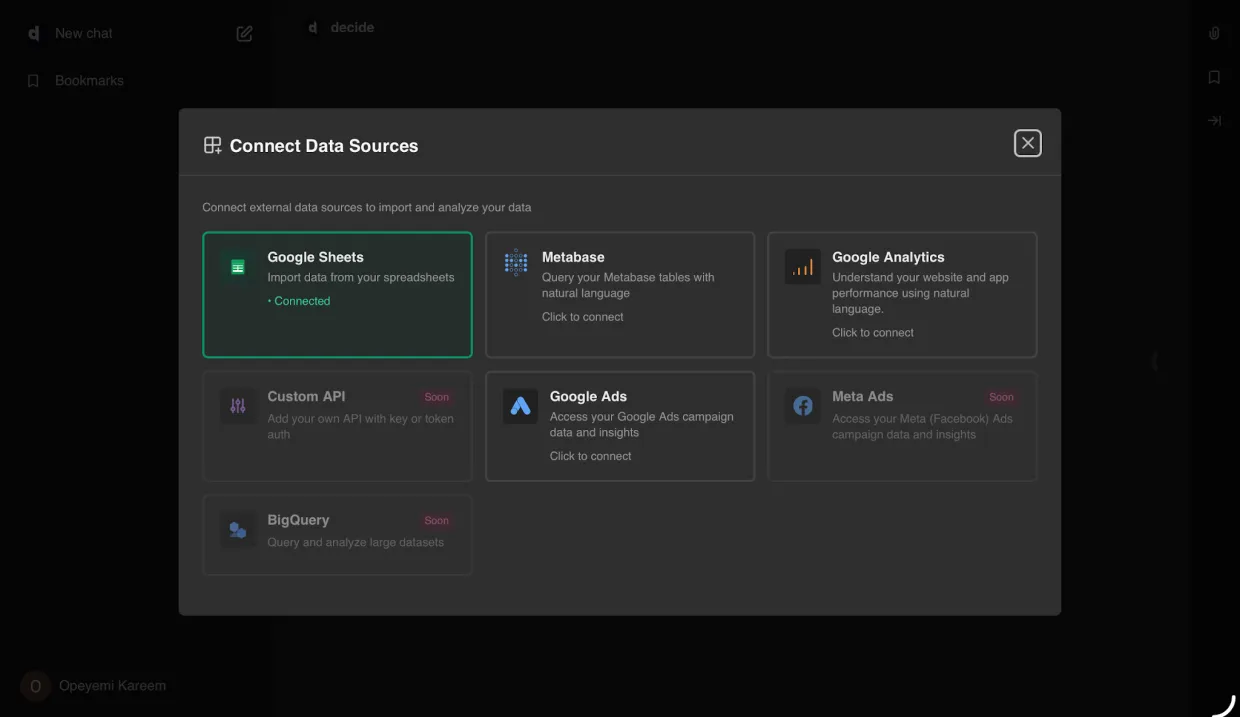Screen dimensions: 1240x717
Task: Click the Connected status under Google Sheets
Action: 299,301
